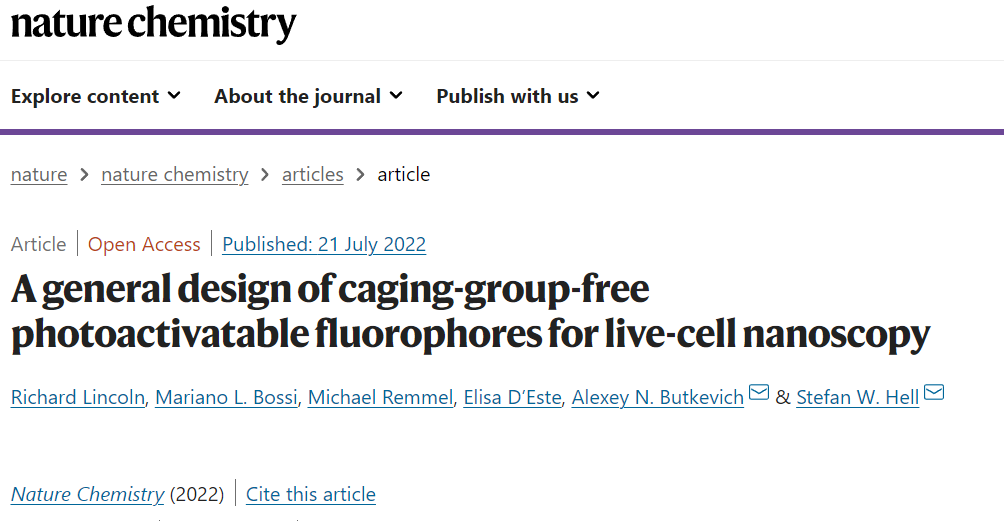
Task: Expand the Explore content menu
Action: (96, 96)
